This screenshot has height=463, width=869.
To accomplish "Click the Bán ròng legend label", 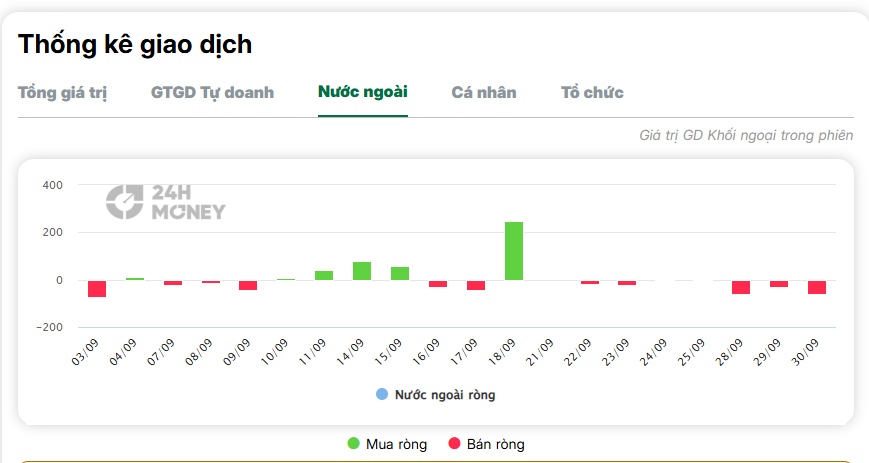I will pyautogui.click(x=495, y=444).
